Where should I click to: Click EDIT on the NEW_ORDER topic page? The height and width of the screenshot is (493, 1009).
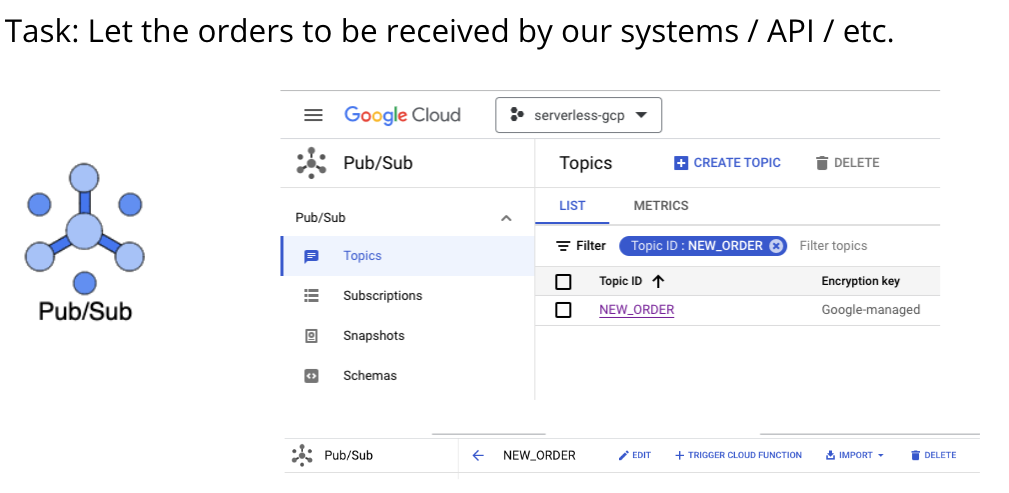pyautogui.click(x=634, y=456)
